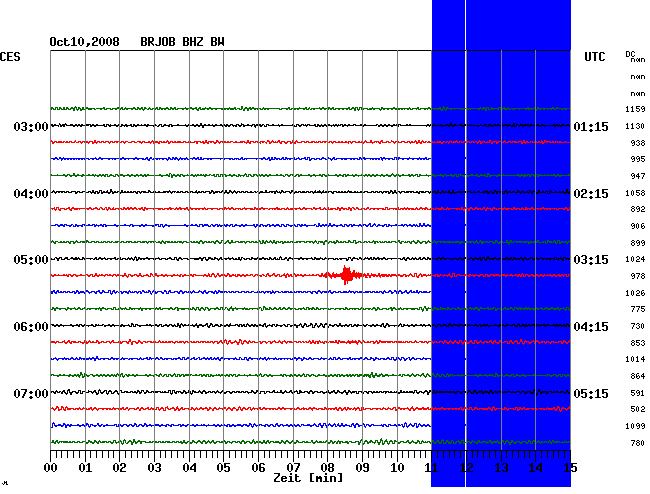The image size is (650, 494).
Task: Click the 05:15 UTC time label
Action: 591,393
